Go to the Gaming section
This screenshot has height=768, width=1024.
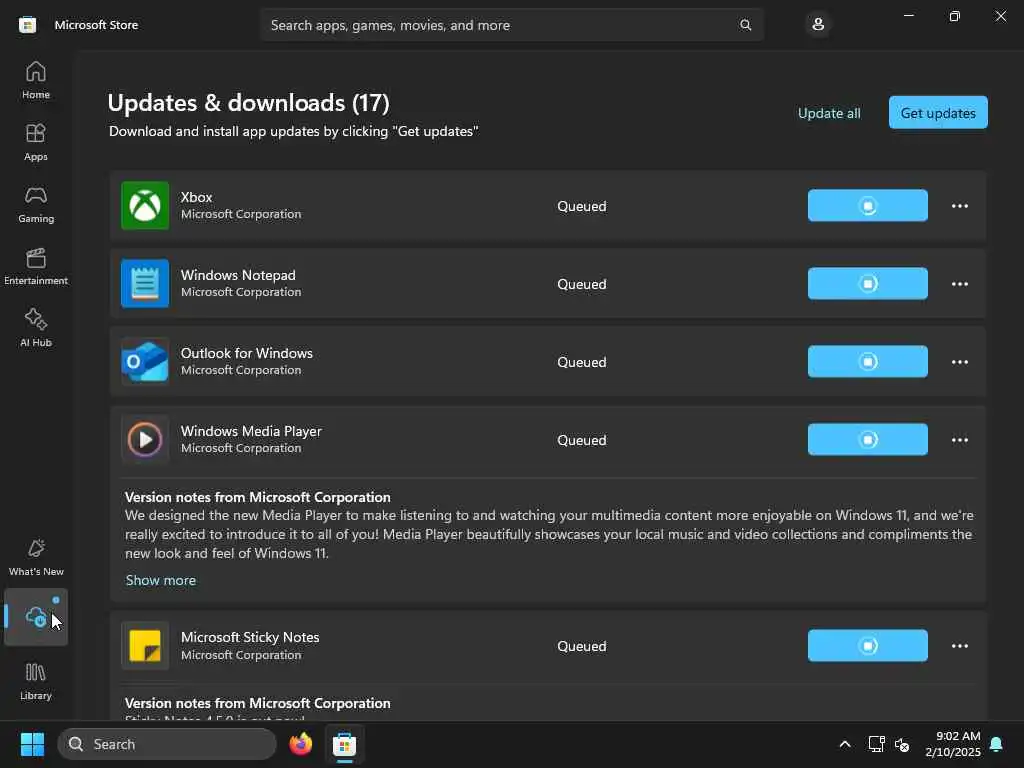tap(36, 204)
